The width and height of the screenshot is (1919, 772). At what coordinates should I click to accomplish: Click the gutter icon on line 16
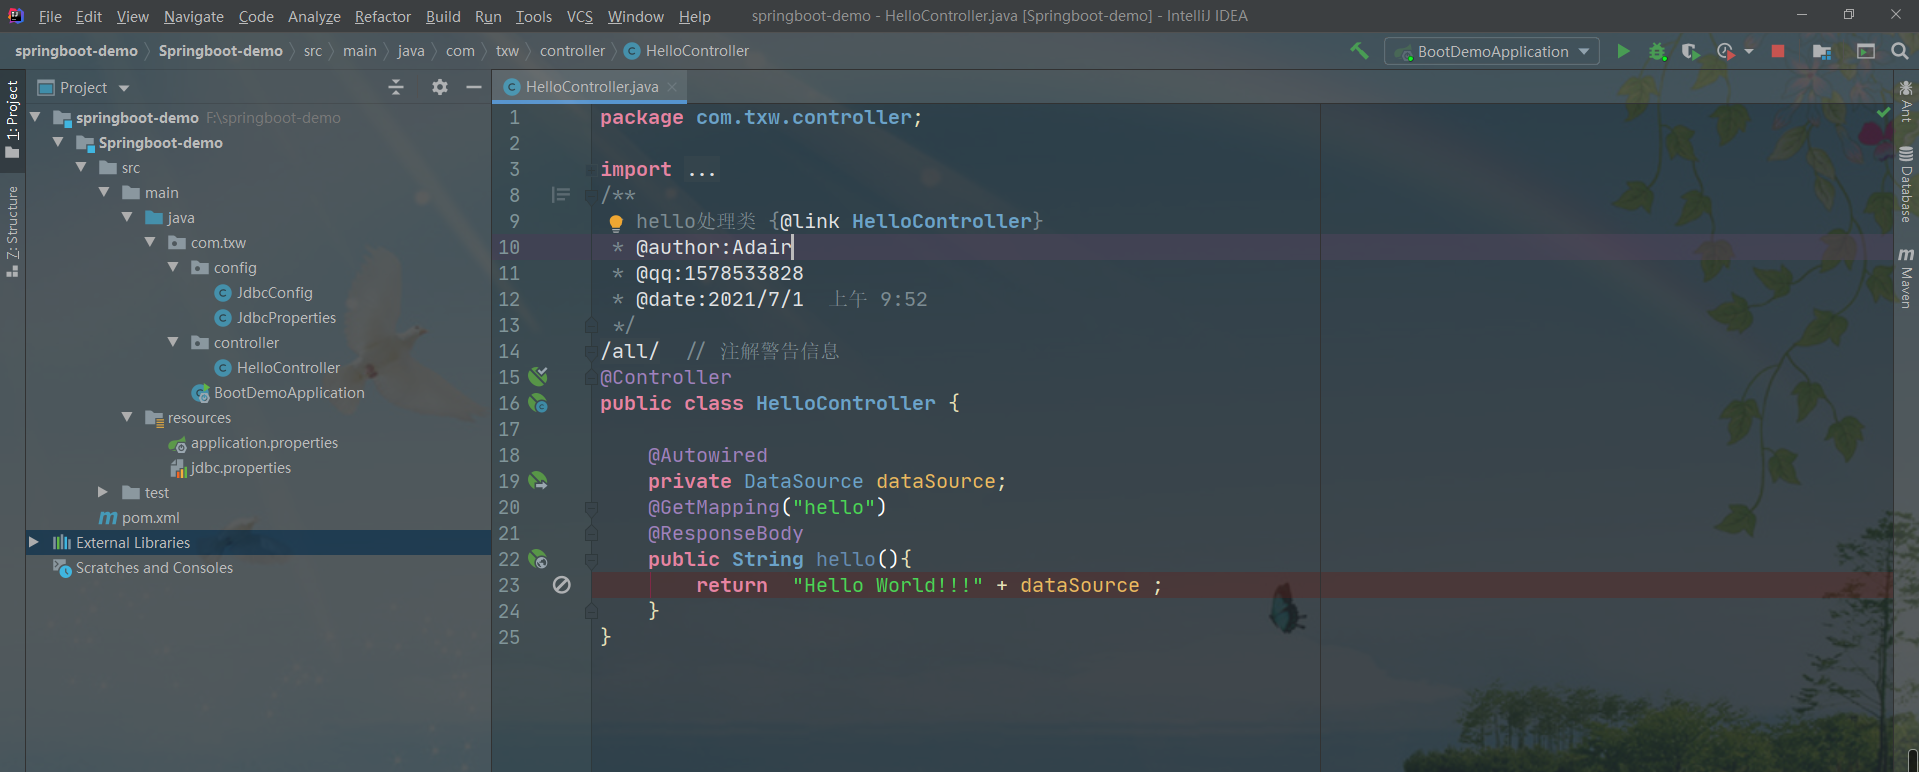pos(538,403)
